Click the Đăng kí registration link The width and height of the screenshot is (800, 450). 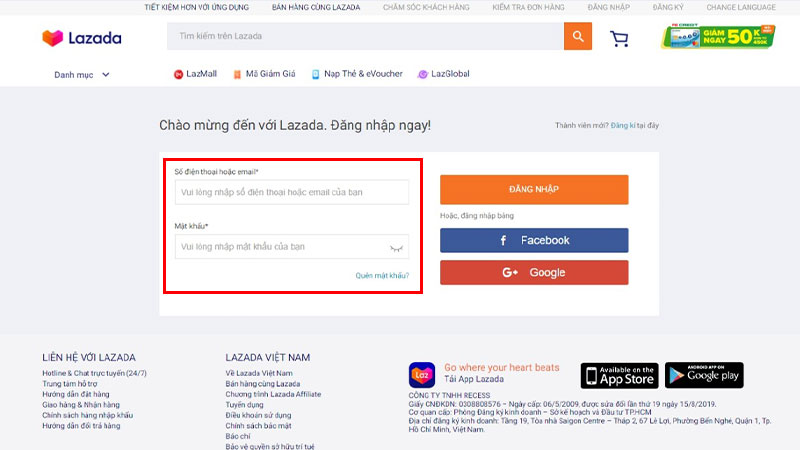[623, 126]
